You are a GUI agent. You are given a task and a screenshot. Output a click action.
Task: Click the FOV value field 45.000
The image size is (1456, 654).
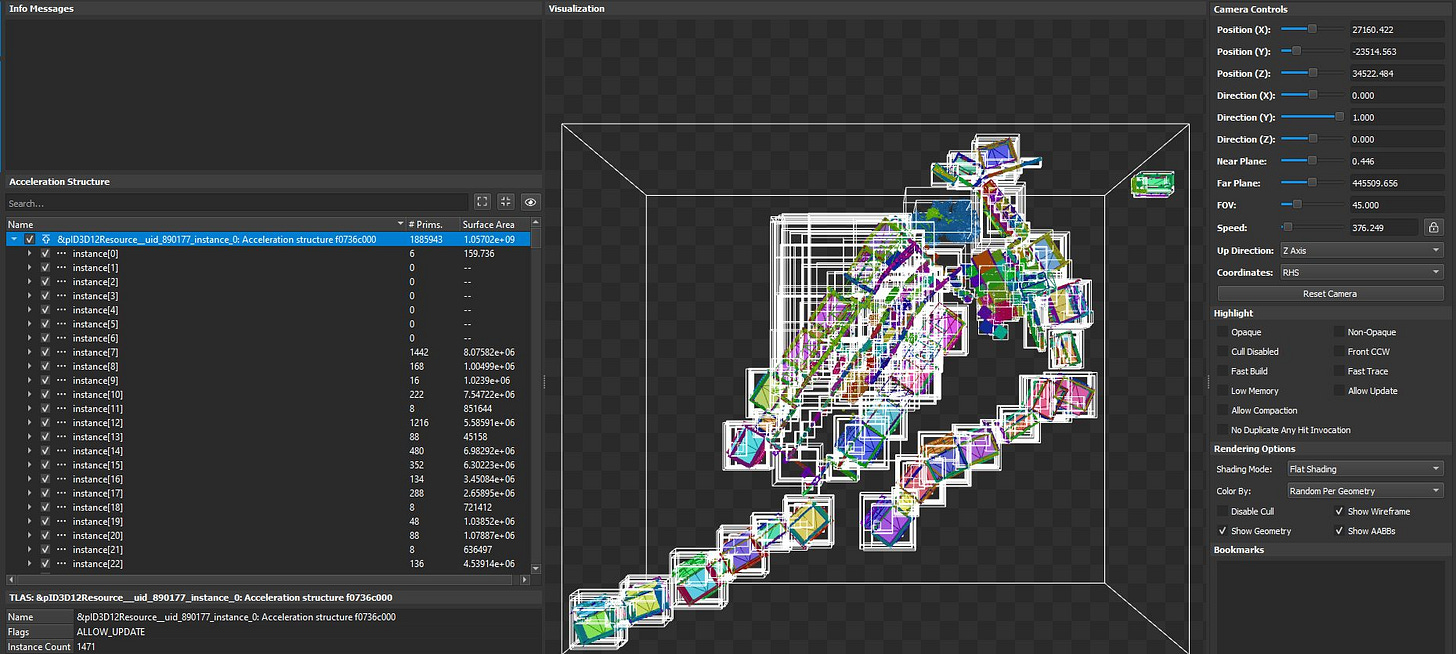coord(1395,206)
